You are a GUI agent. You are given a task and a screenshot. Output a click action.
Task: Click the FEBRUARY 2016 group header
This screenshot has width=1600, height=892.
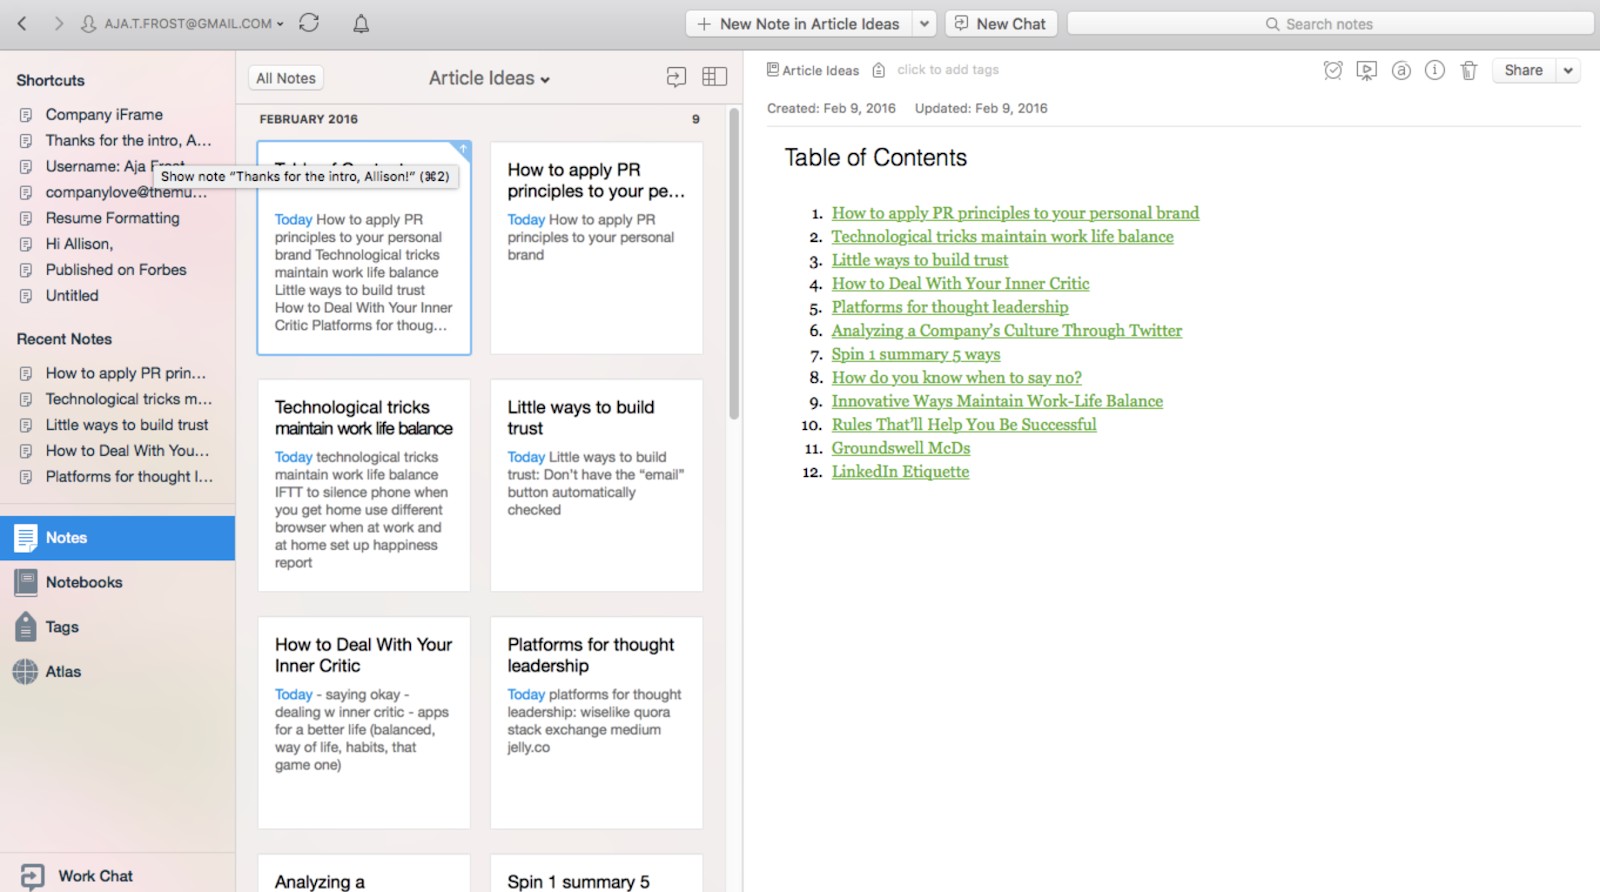308,119
